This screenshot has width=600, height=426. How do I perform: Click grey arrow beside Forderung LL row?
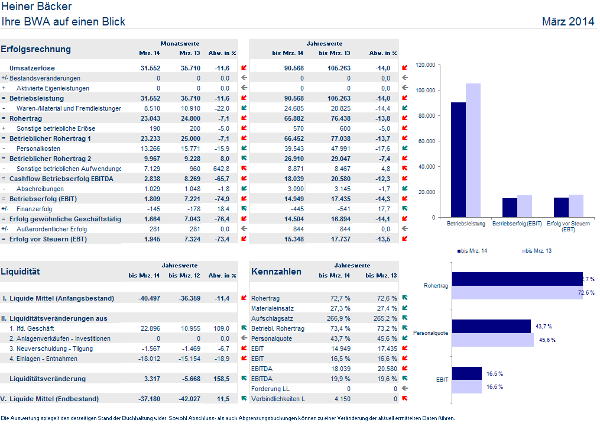405,388
